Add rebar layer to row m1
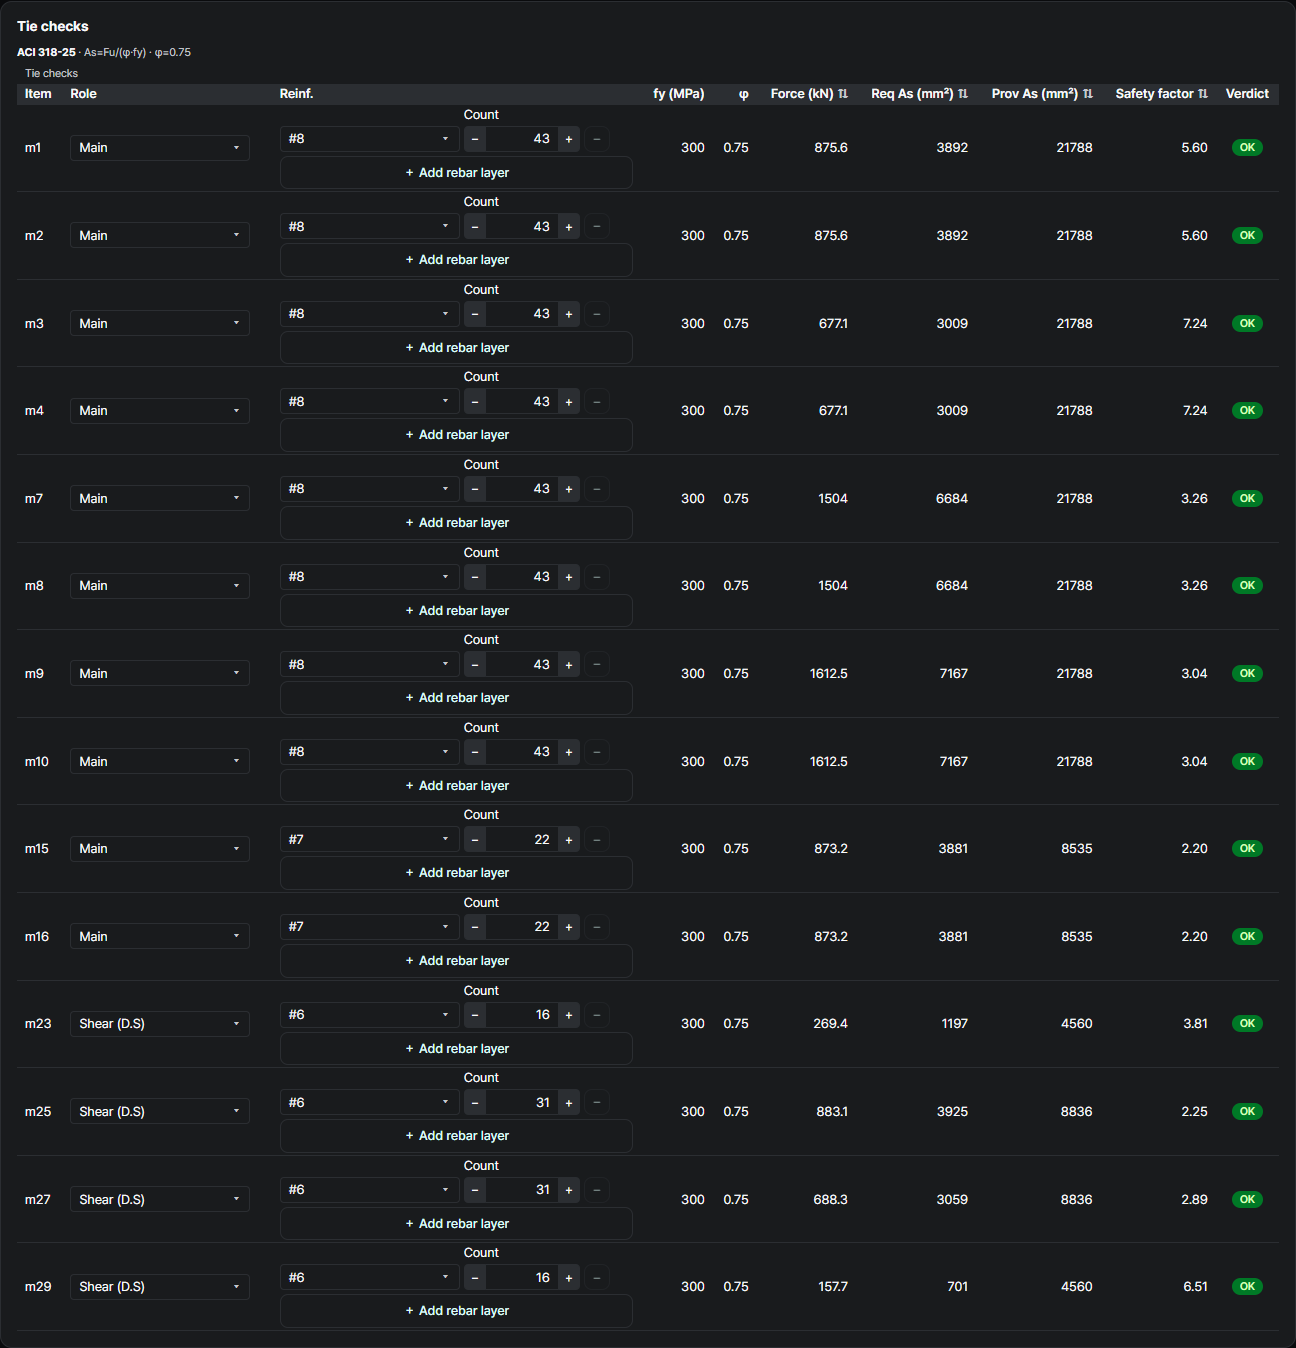 [x=456, y=173]
